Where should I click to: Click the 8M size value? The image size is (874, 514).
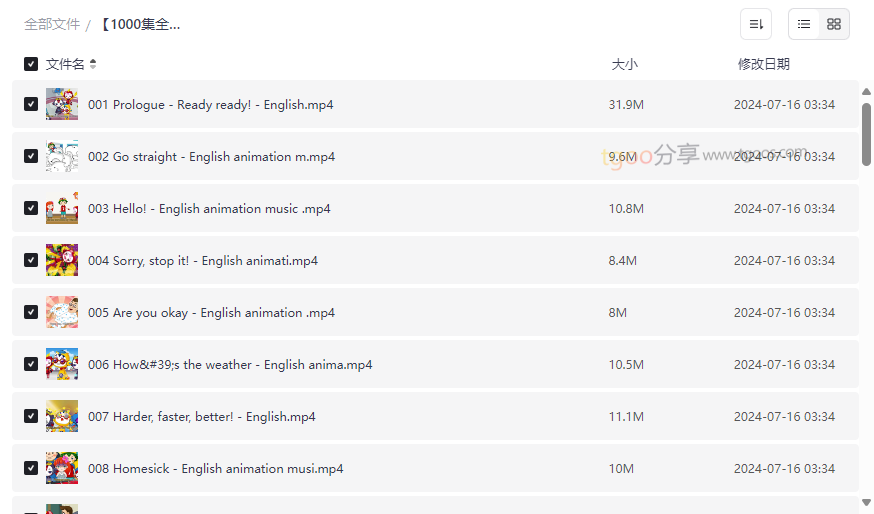click(618, 313)
